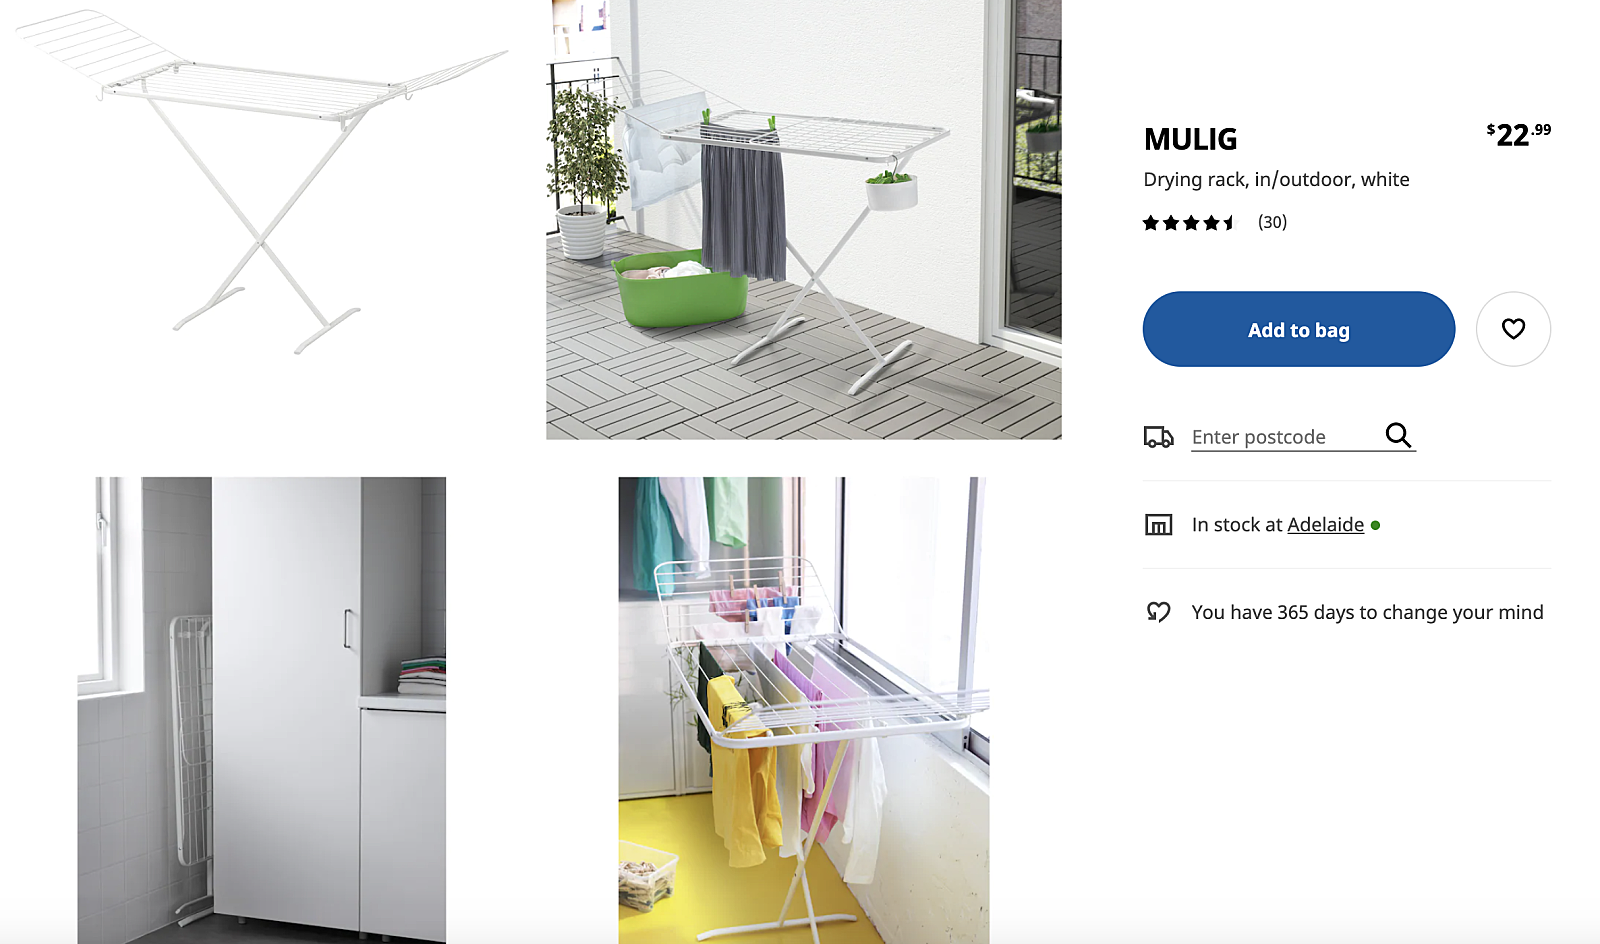Add MULIG drying rack to bag
This screenshot has height=944, width=1600.
(x=1299, y=329)
